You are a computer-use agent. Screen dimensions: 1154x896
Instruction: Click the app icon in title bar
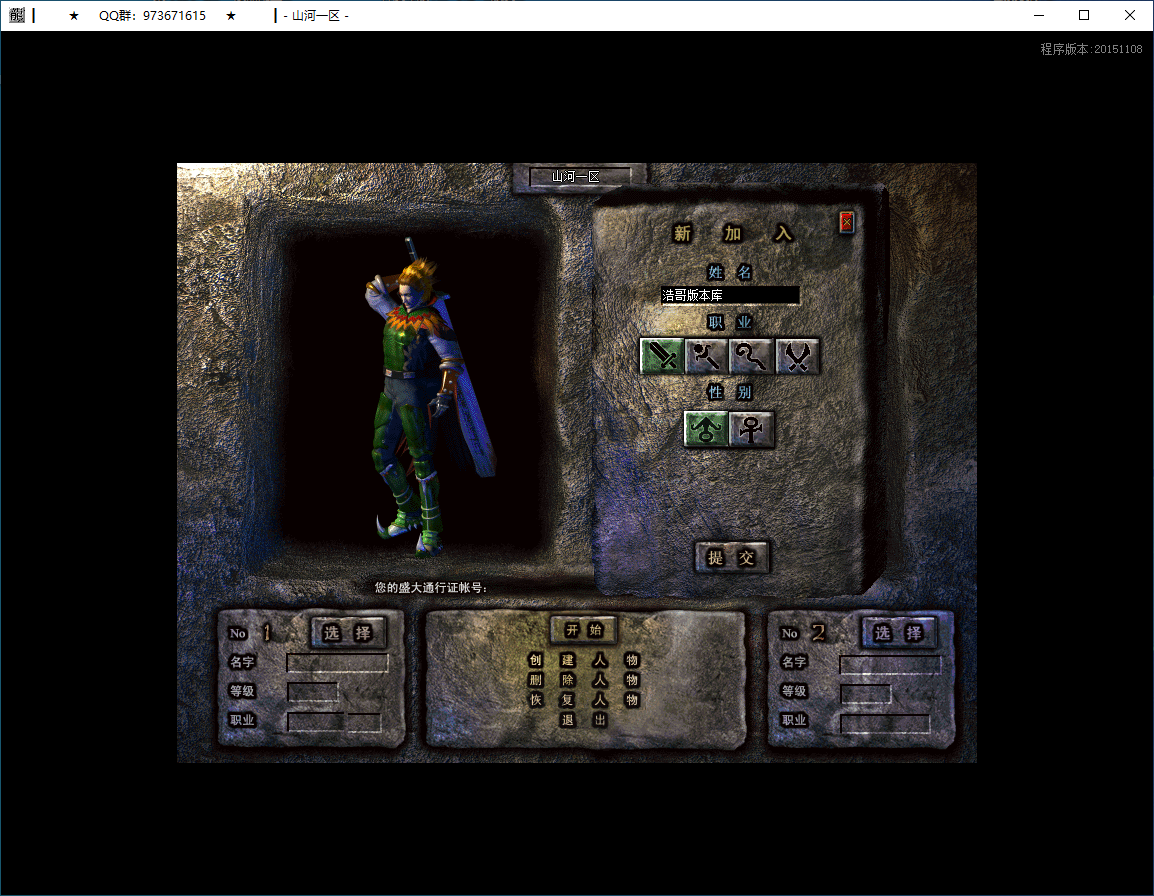[17, 15]
